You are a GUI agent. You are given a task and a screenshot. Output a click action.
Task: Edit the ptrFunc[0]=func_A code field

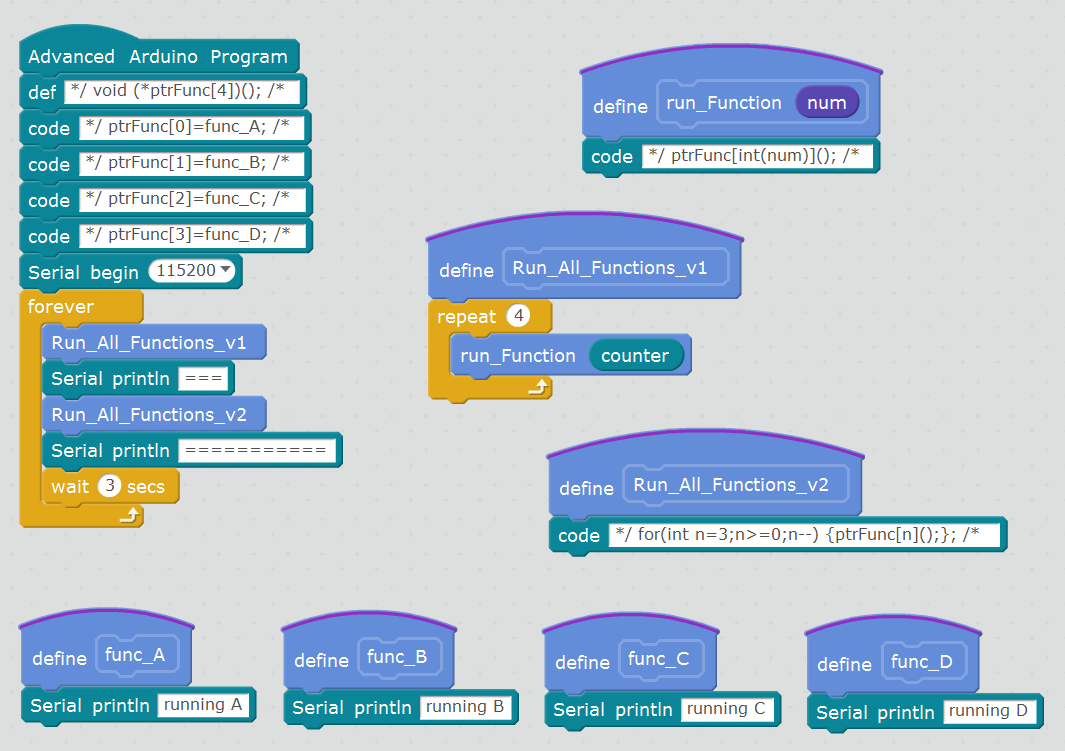click(188, 128)
